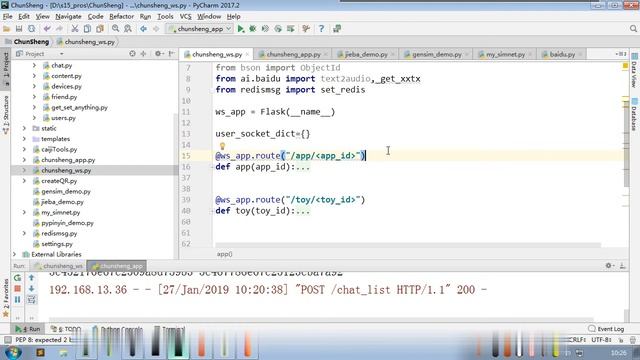Expand the redismsg.py tree node

24,233
